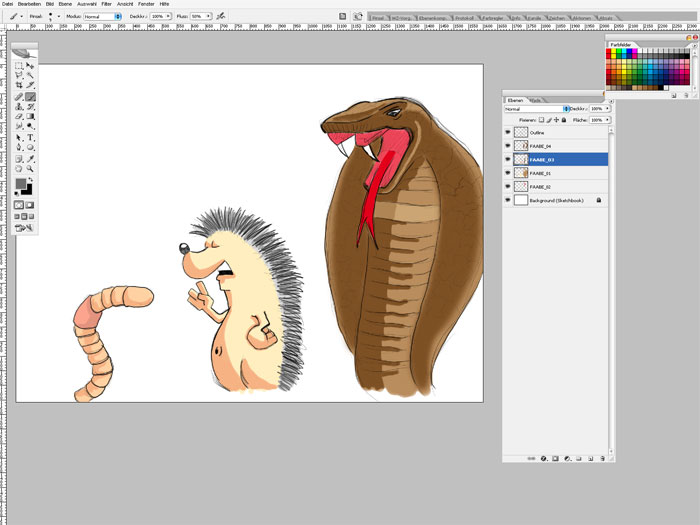
Task: Select the Eyedropper tool
Action: (x=31, y=158)
